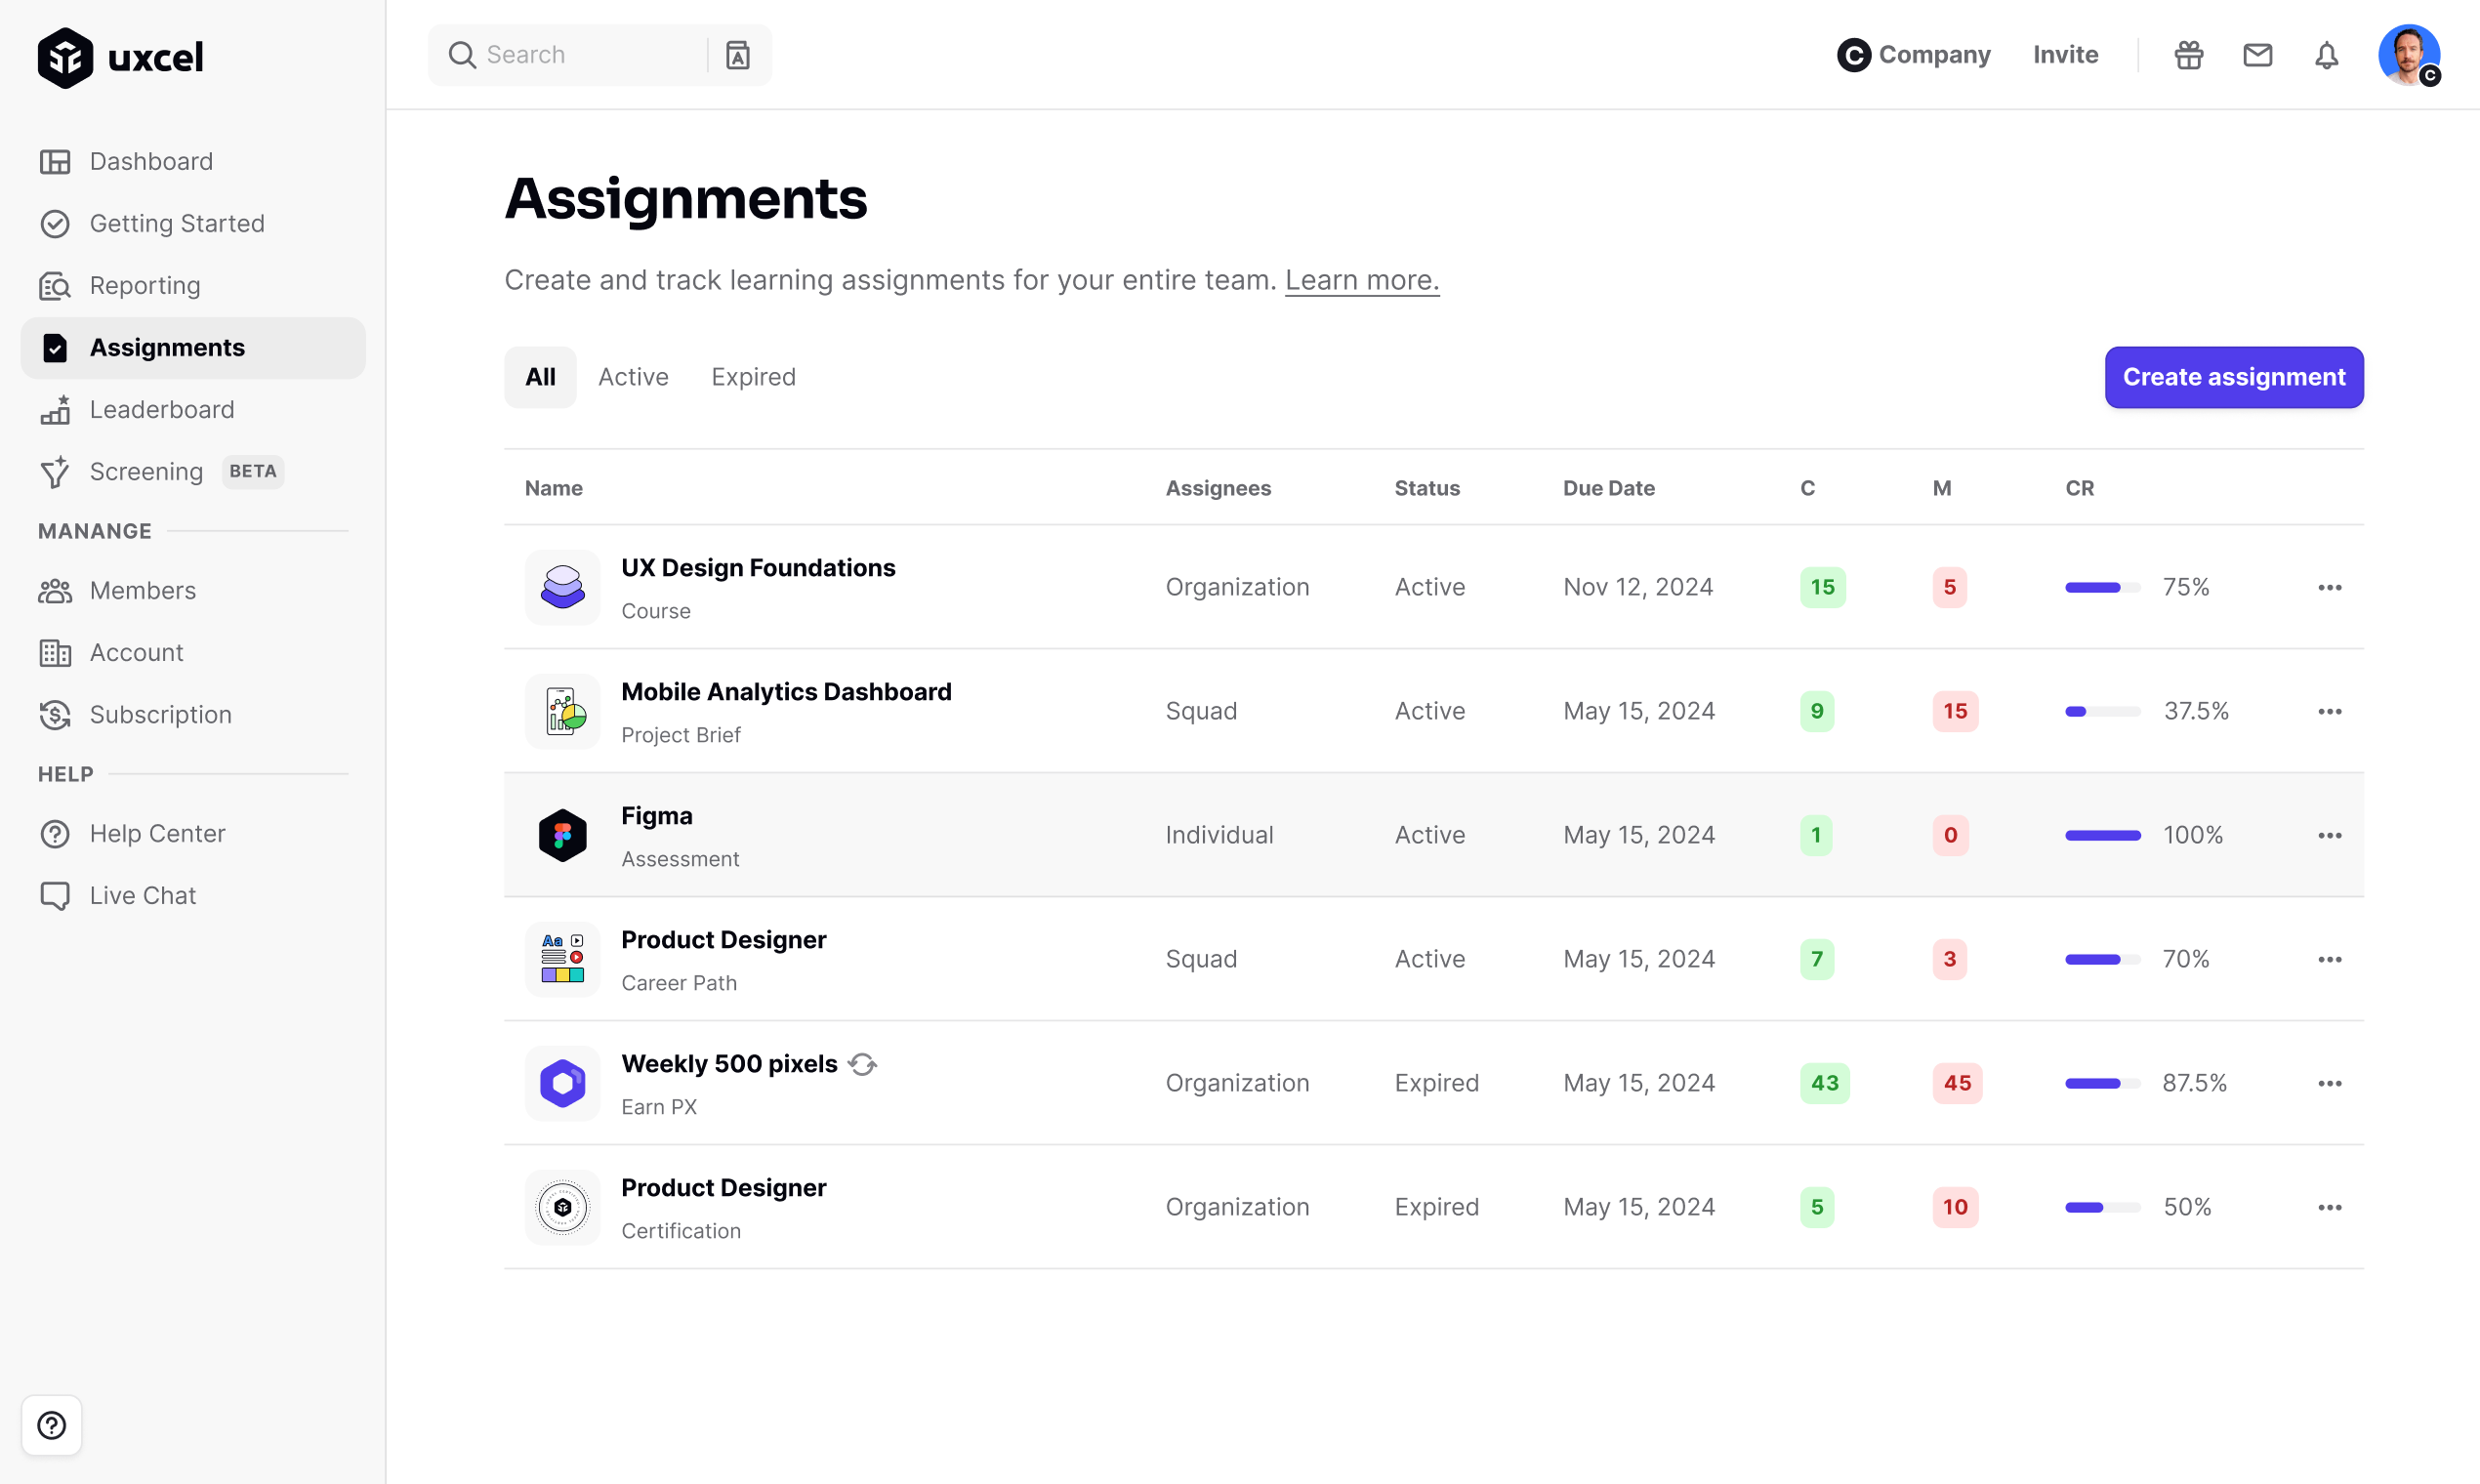2480x1484 pixels.
Task: Click the Figma assessment thumbnail
Action: pos(562,835)
